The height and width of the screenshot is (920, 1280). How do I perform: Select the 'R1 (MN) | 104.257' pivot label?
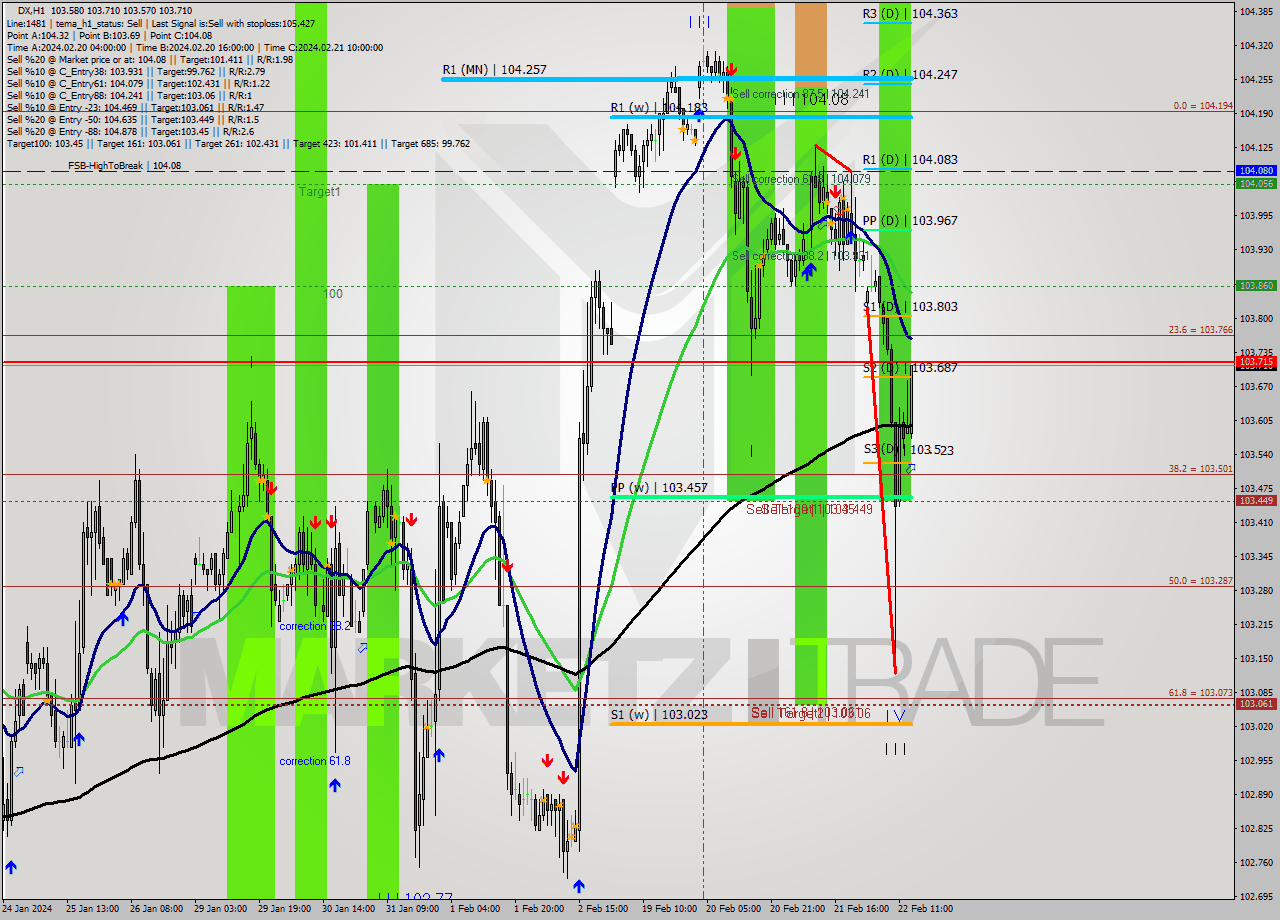[495, 70]
